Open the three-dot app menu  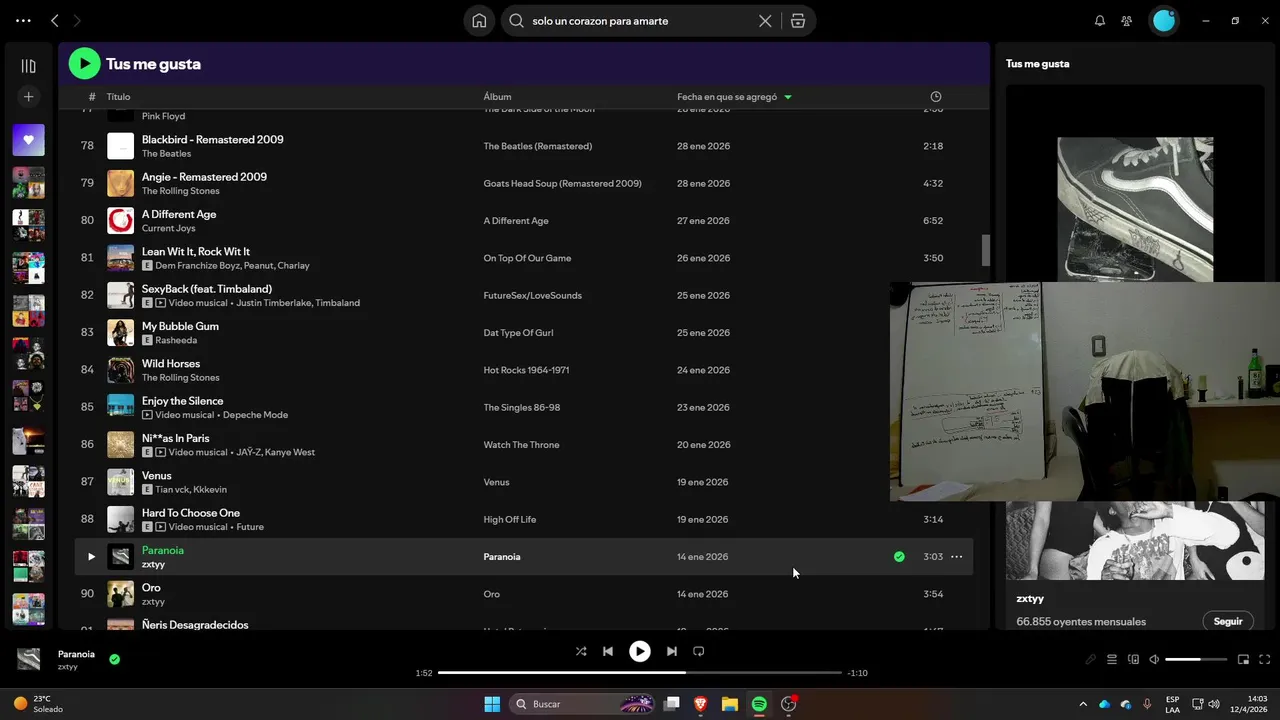point(24,21)
